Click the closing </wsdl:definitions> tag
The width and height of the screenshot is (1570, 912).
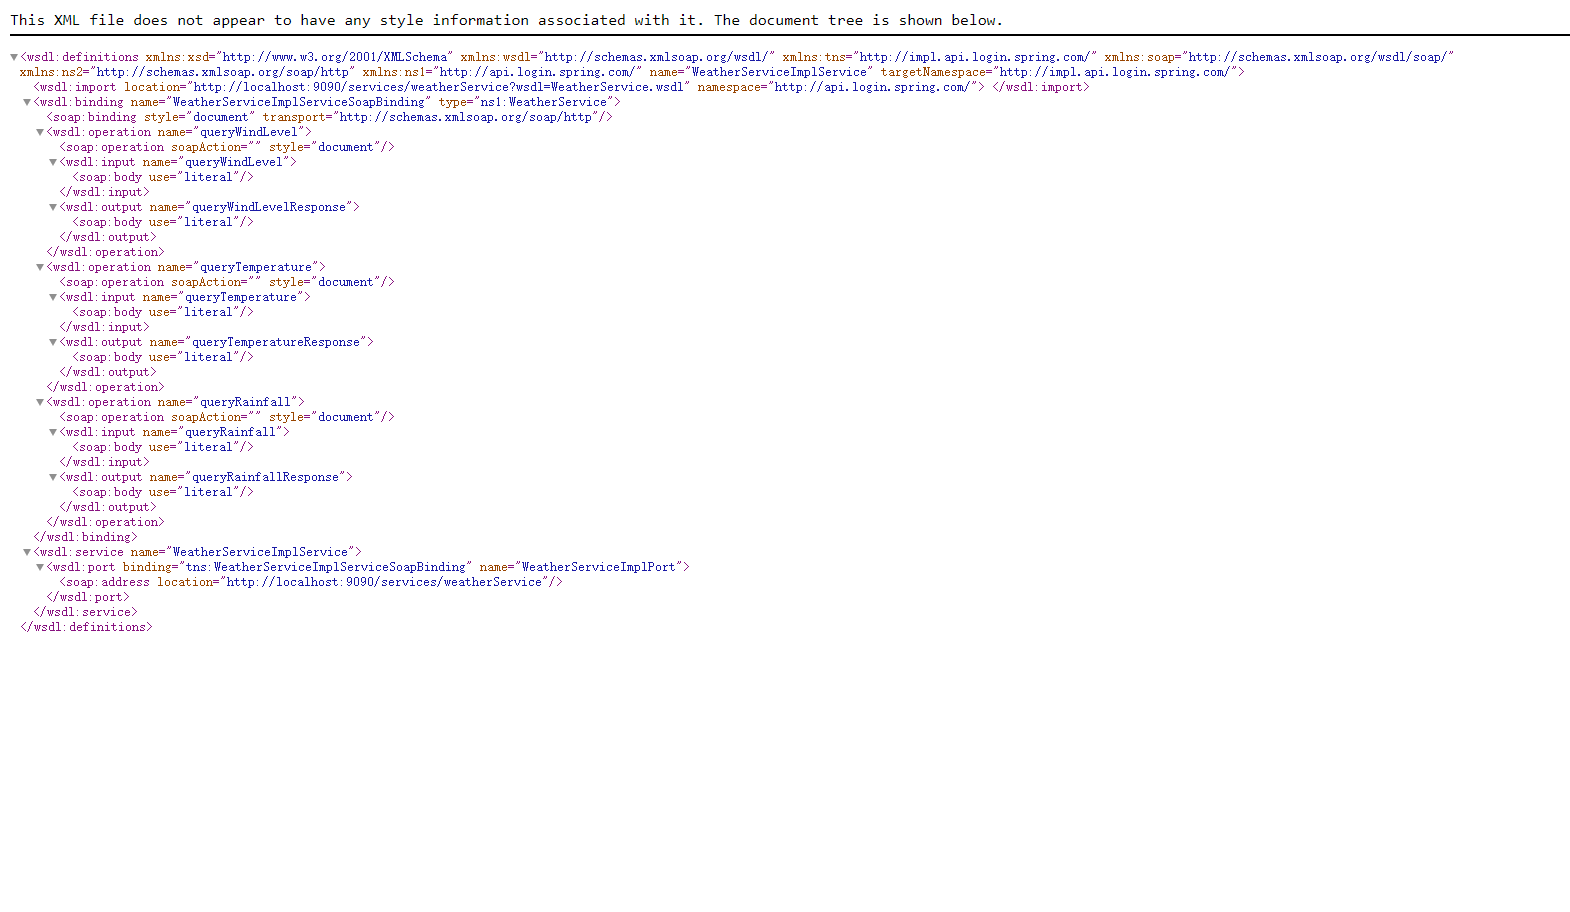[x=86, y=627]
